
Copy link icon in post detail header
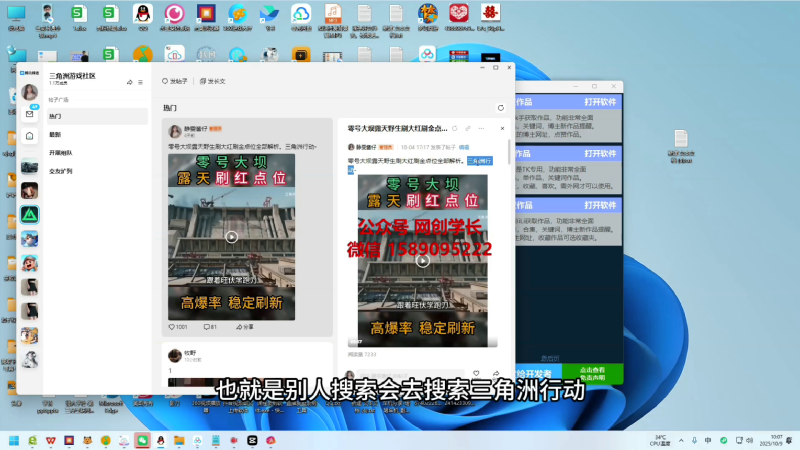(468, 129)
